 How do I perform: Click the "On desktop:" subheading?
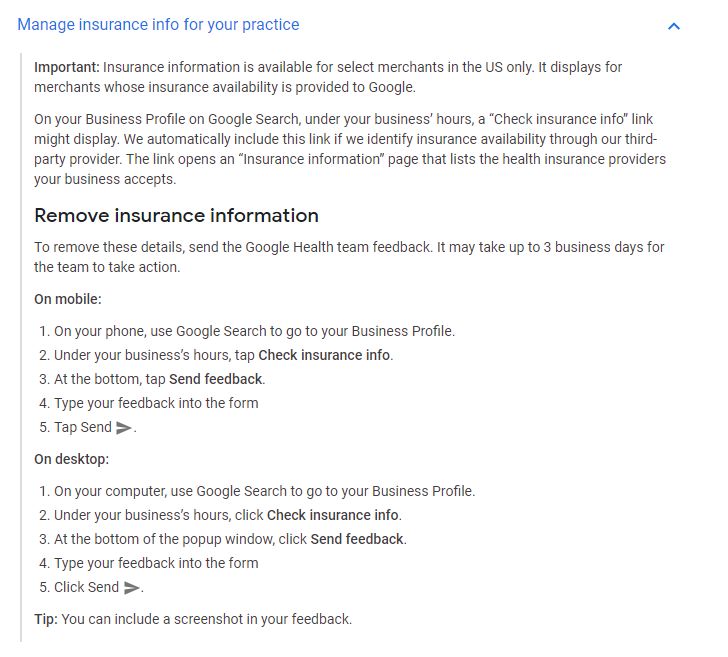pos(72,459)
